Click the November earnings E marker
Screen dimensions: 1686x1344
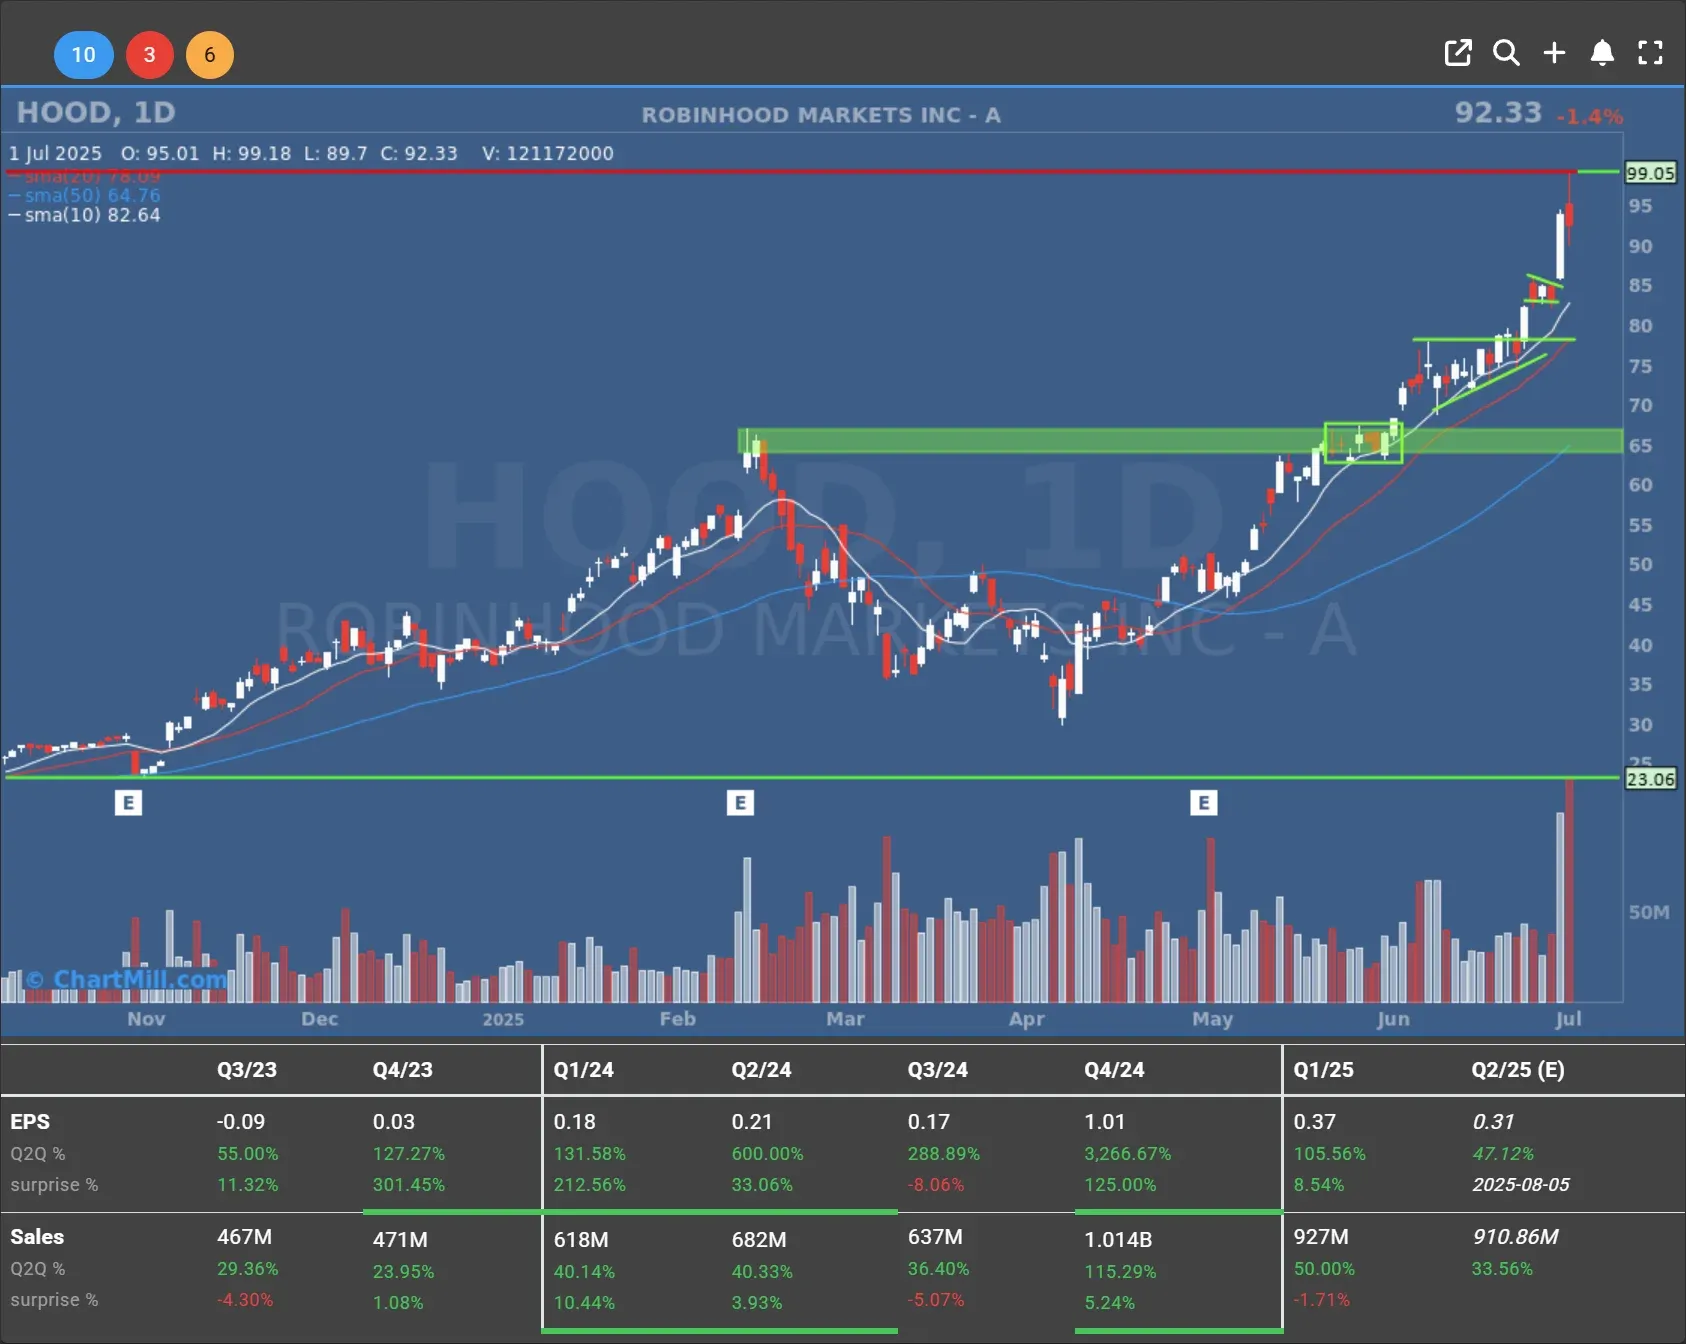(128, 802)
